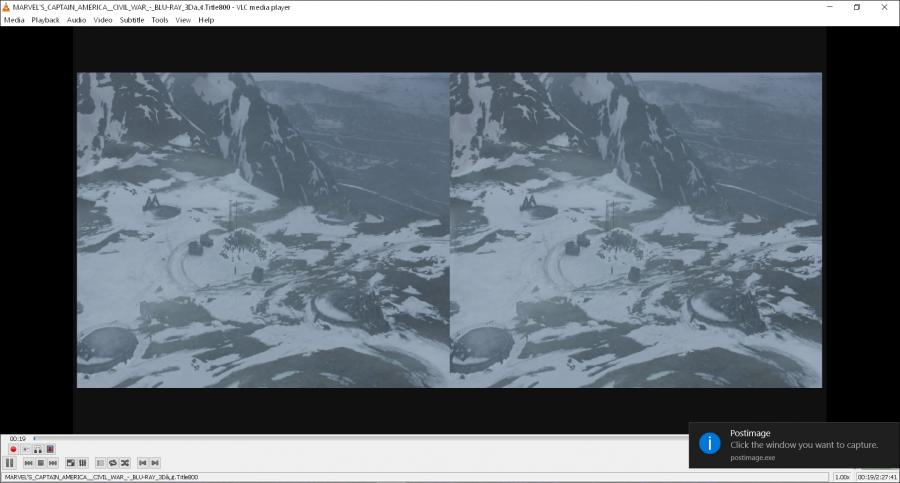Click the 00:19 elapsed time label
Screen dimensions: 900x483
click(x=17, y=439)
